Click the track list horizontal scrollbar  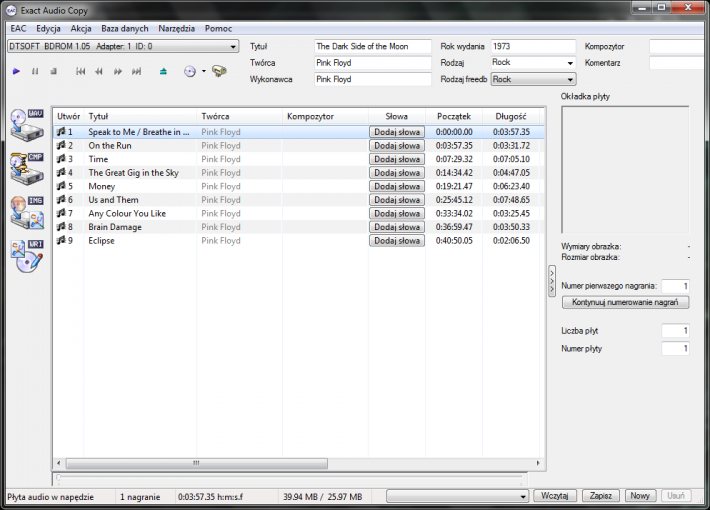tap(197, 463)
